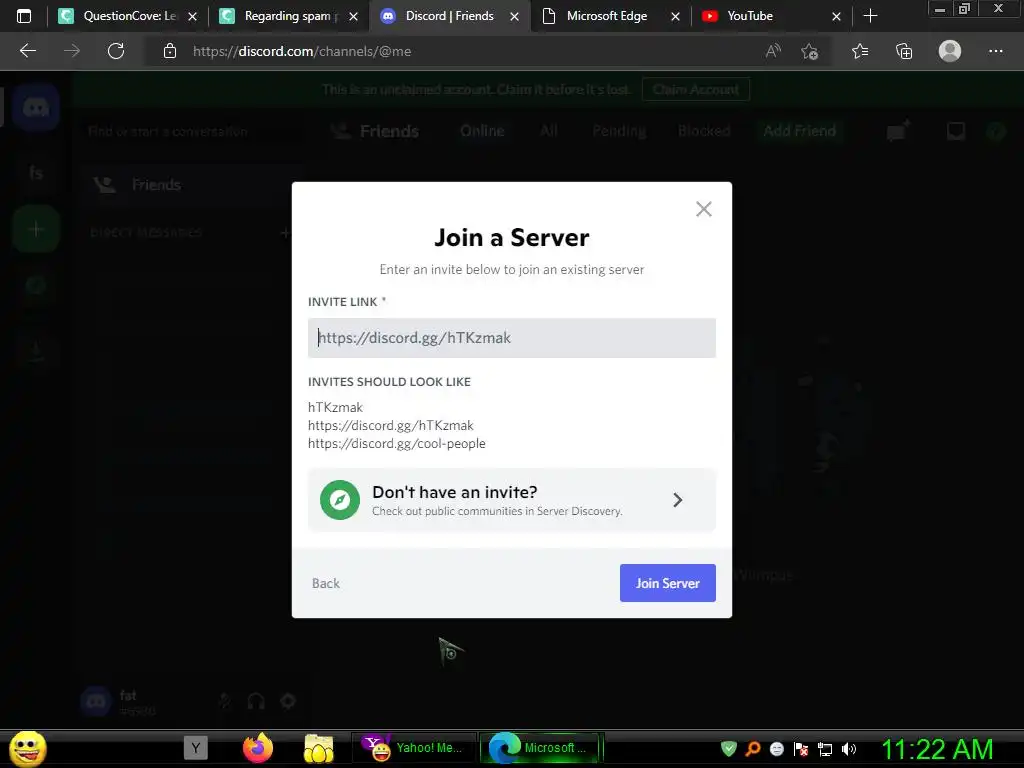This screenshot has height=768, width=1024.
Task: Open Server Discovery from Don't have an invite
Action: coord(511,500)
